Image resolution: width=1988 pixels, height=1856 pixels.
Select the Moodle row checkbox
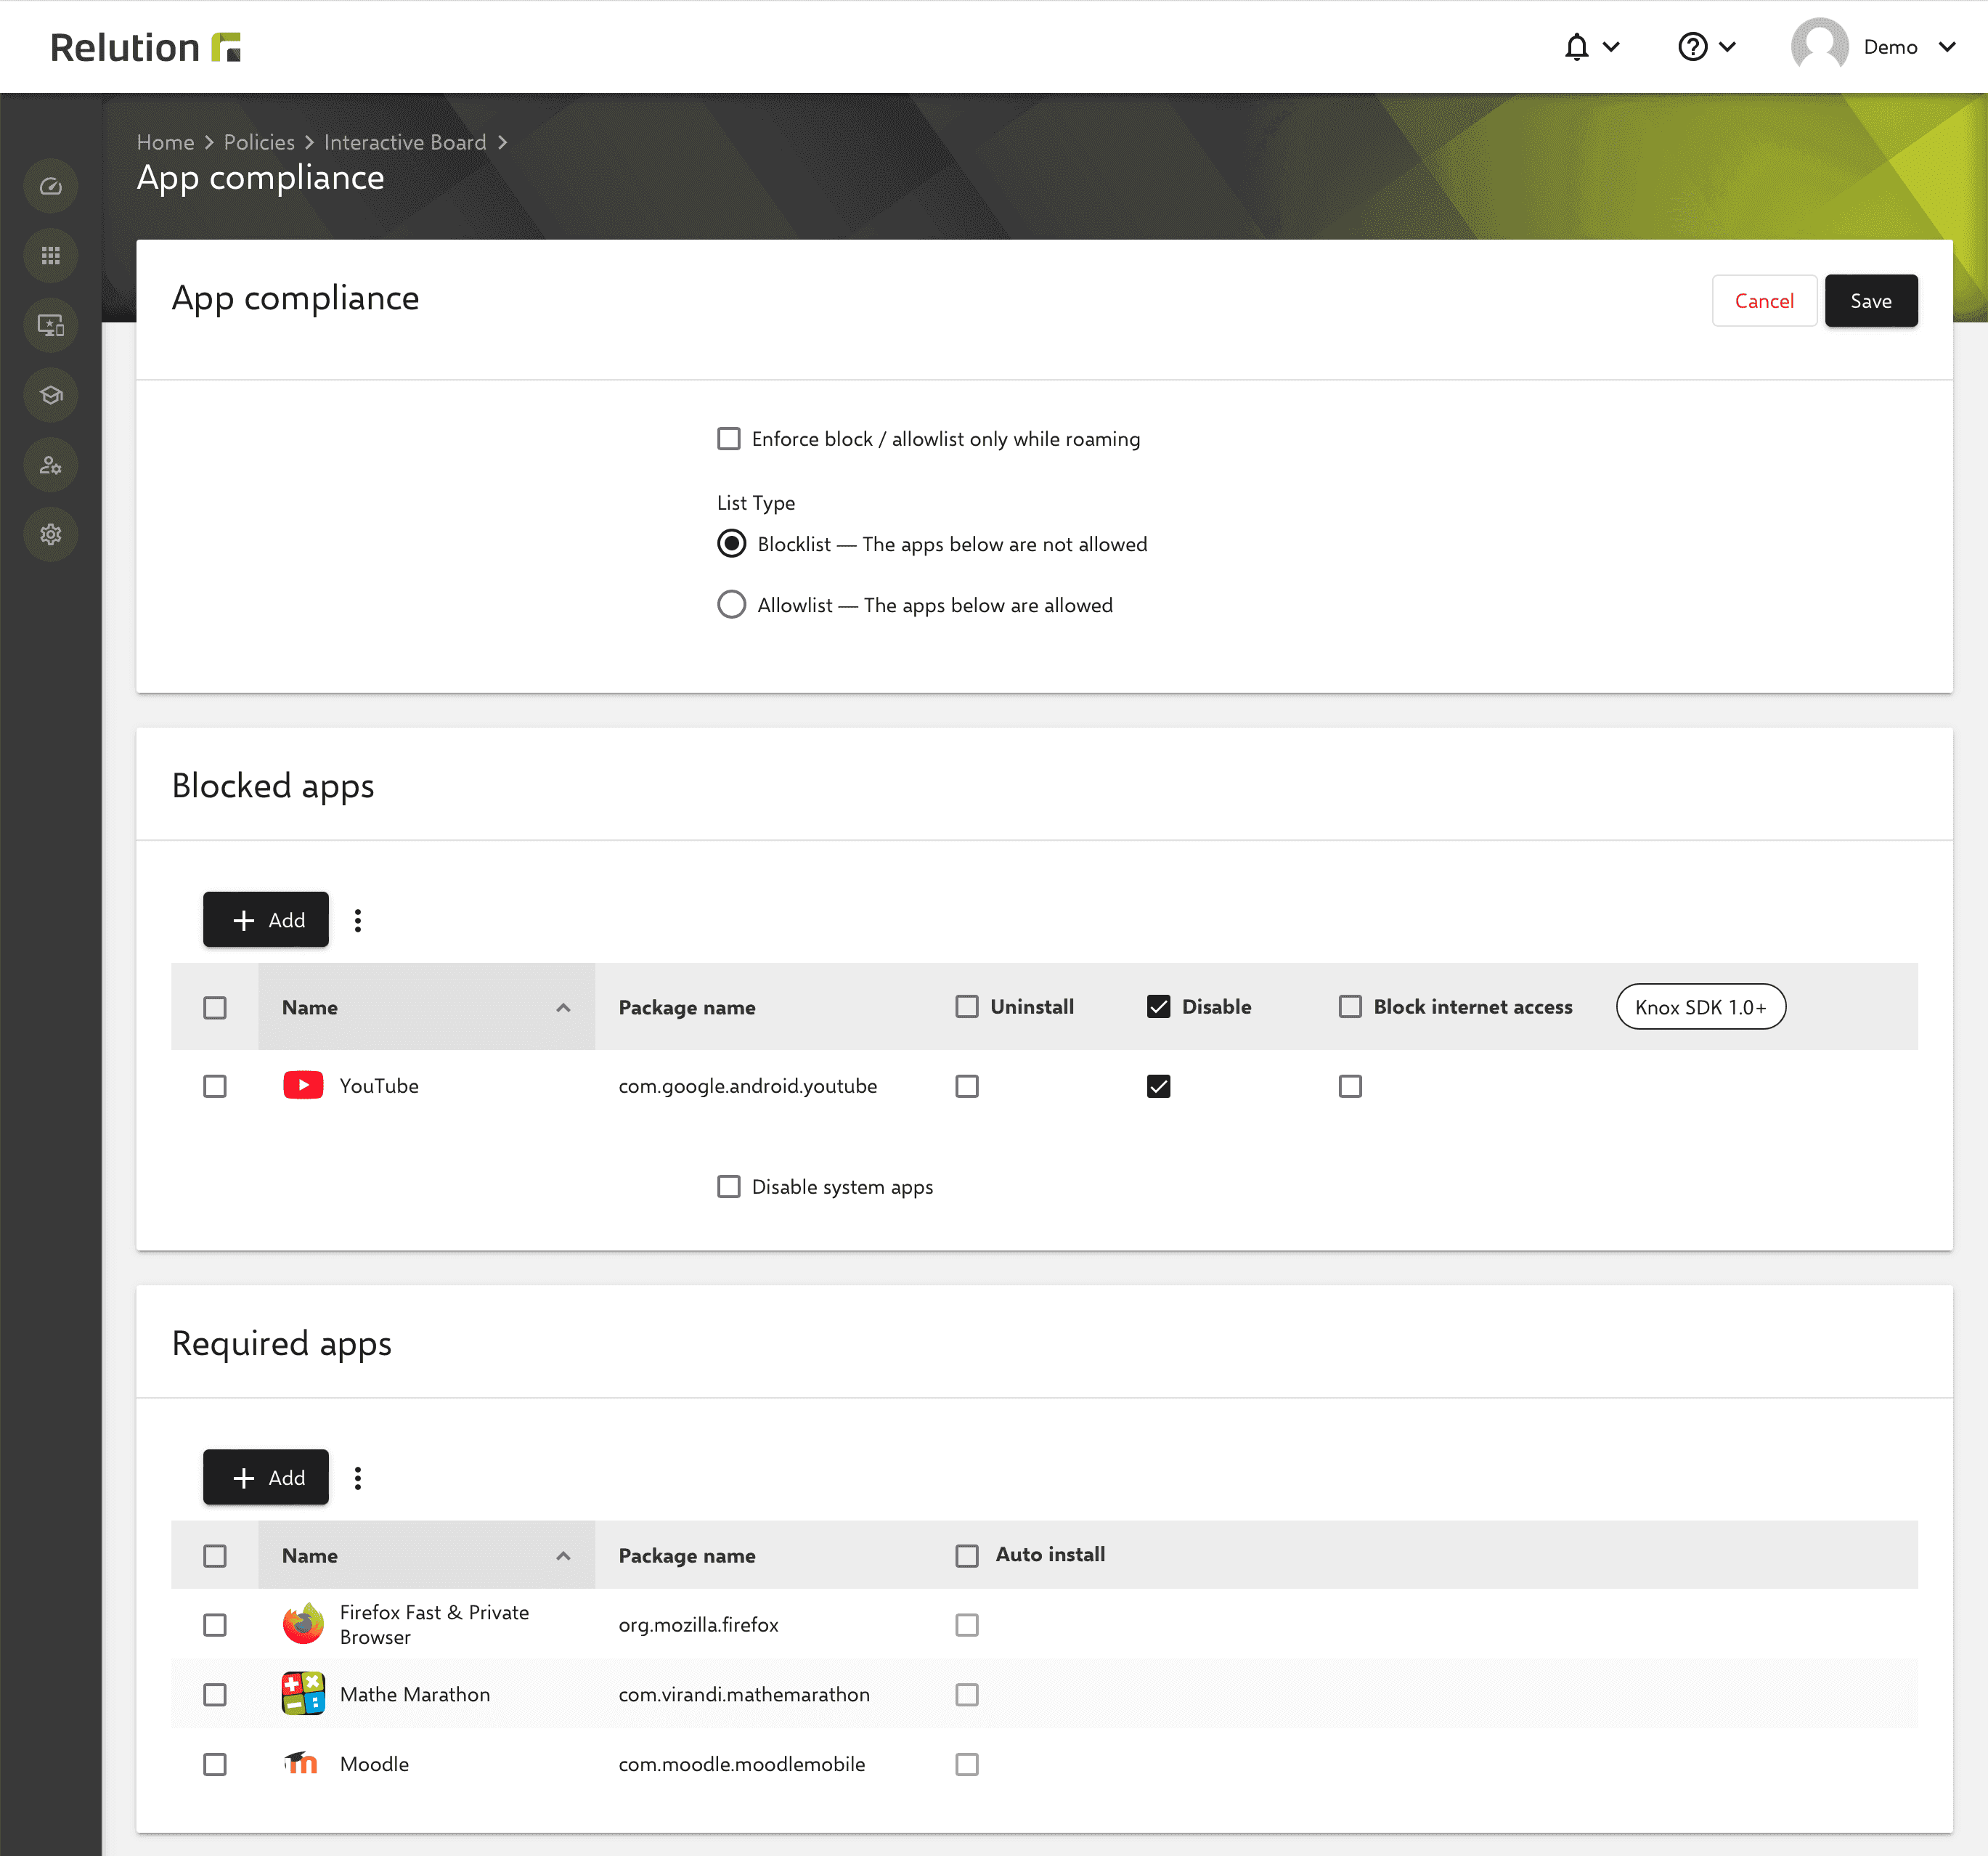click(215, 1764)
